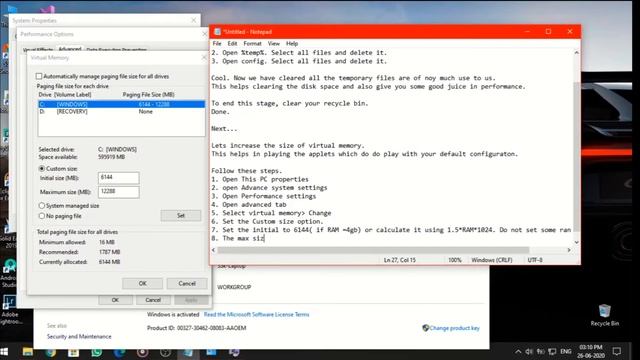Click OK in Performance Options window
Screen dimensions: 640x360
tap(116, 300)
